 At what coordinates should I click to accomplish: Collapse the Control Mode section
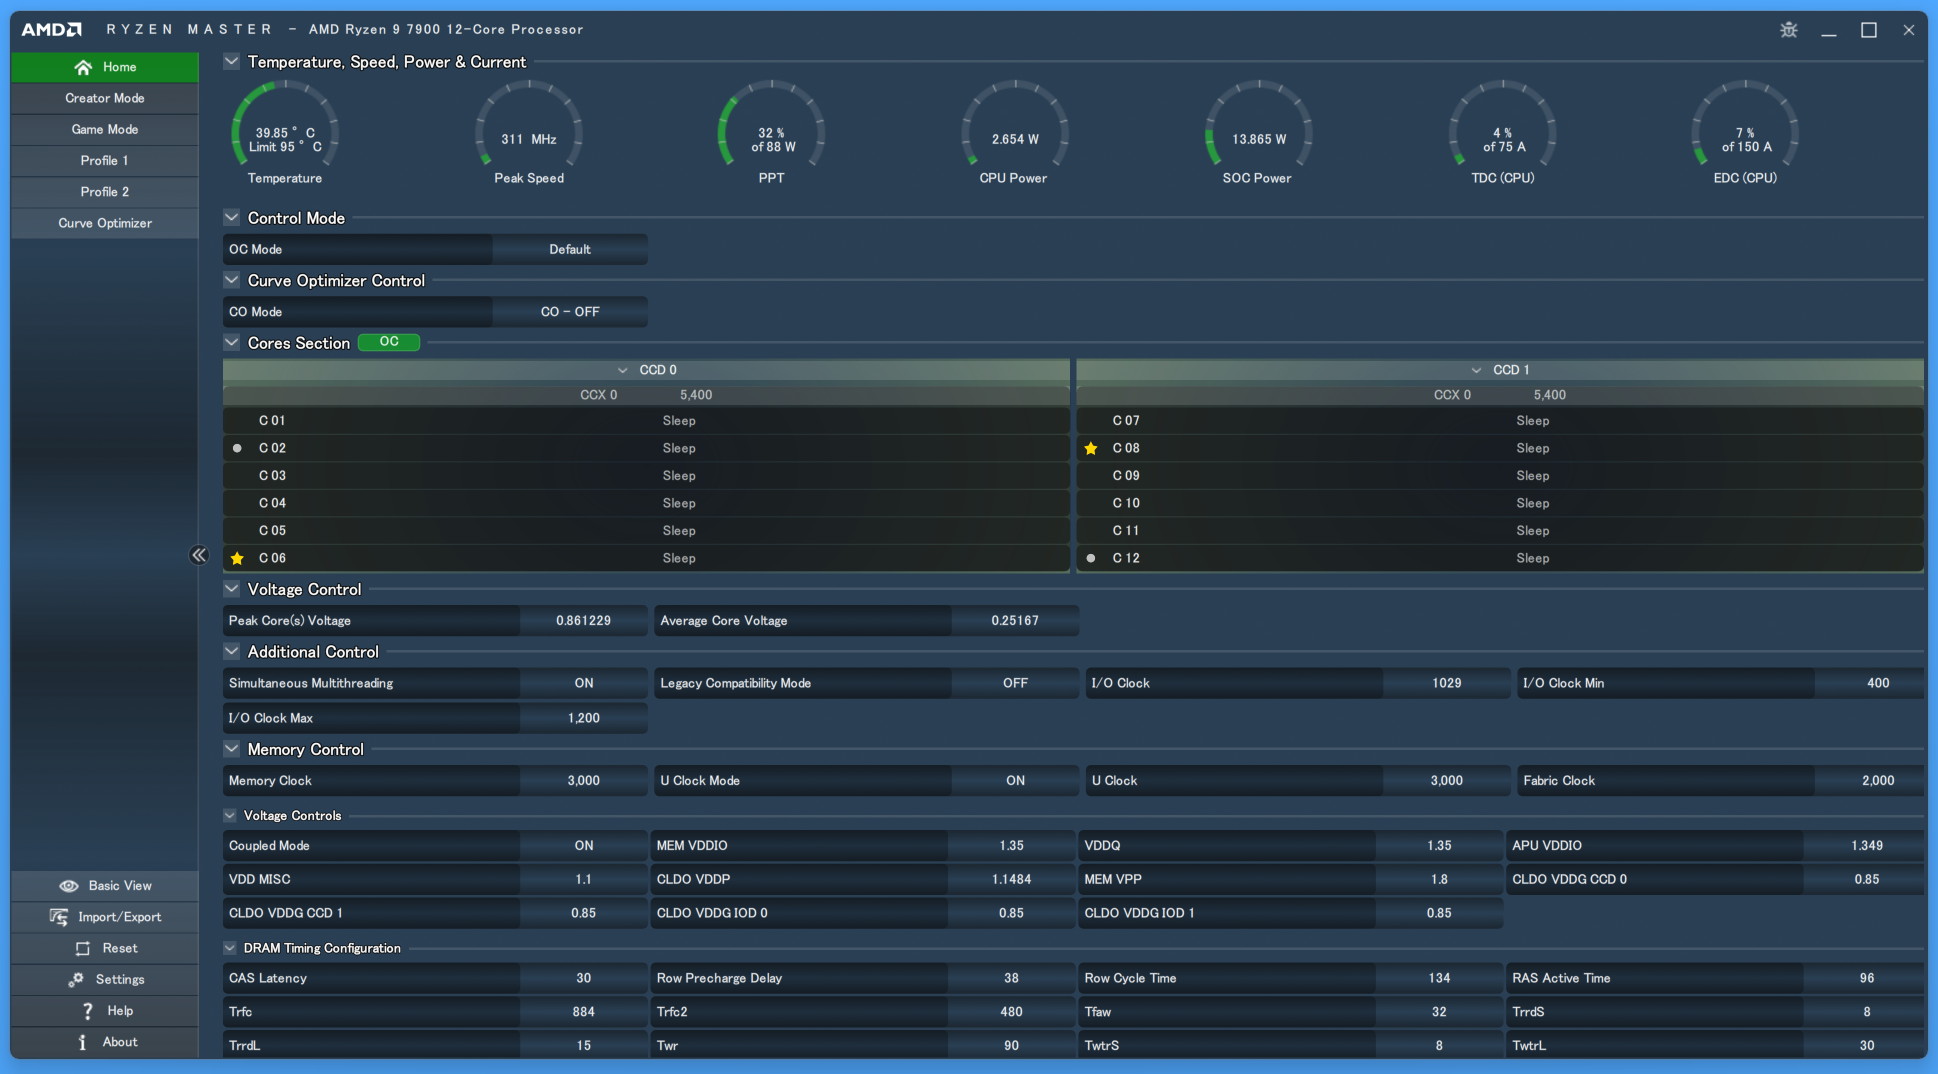click(x=232, y=217)
